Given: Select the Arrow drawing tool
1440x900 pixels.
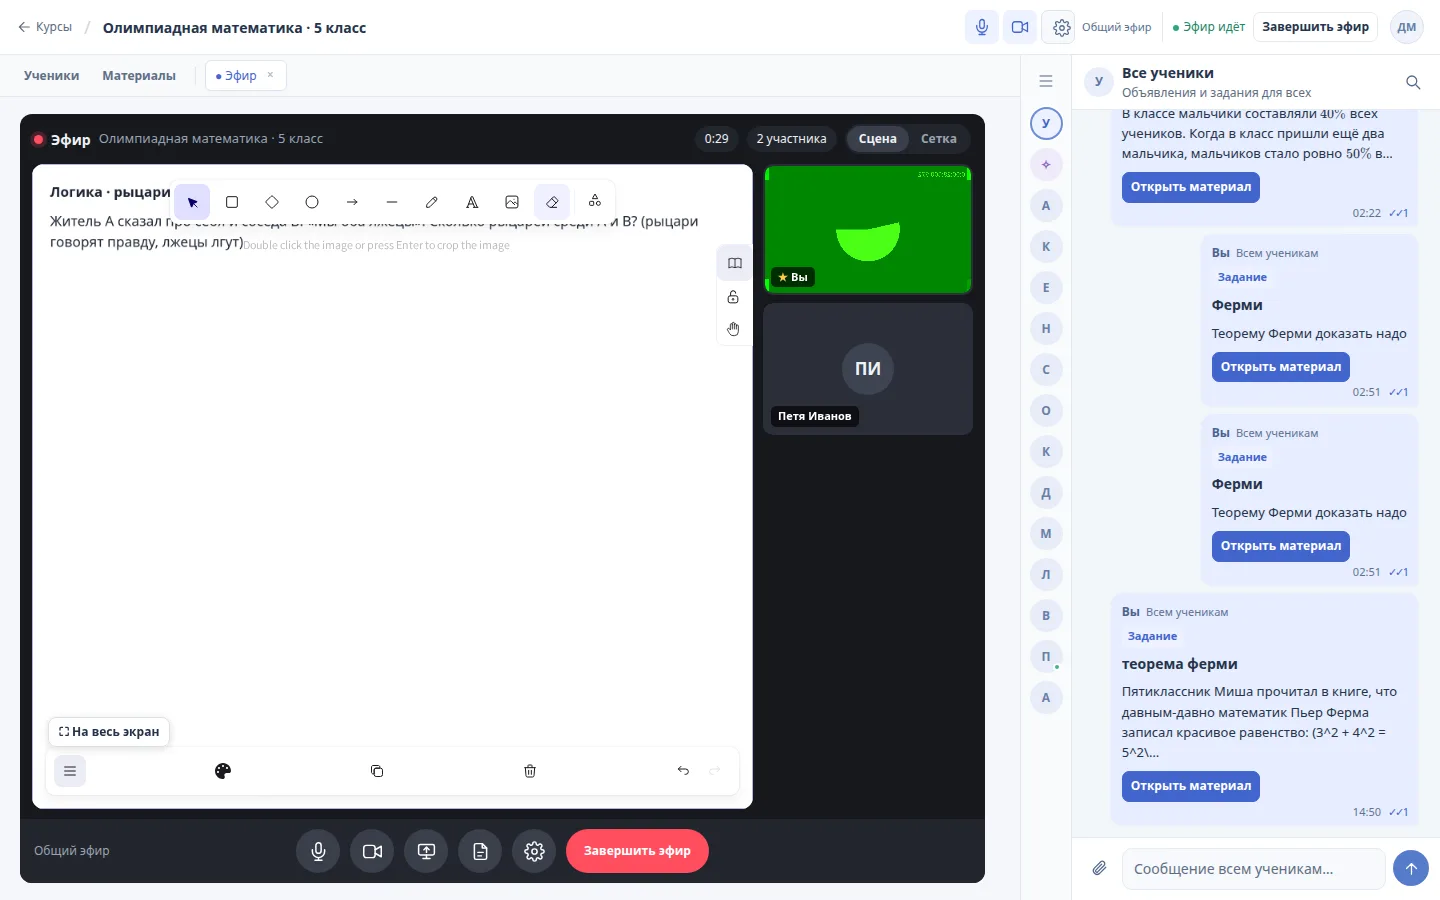Looking at the screenshot, I should 352,202.
